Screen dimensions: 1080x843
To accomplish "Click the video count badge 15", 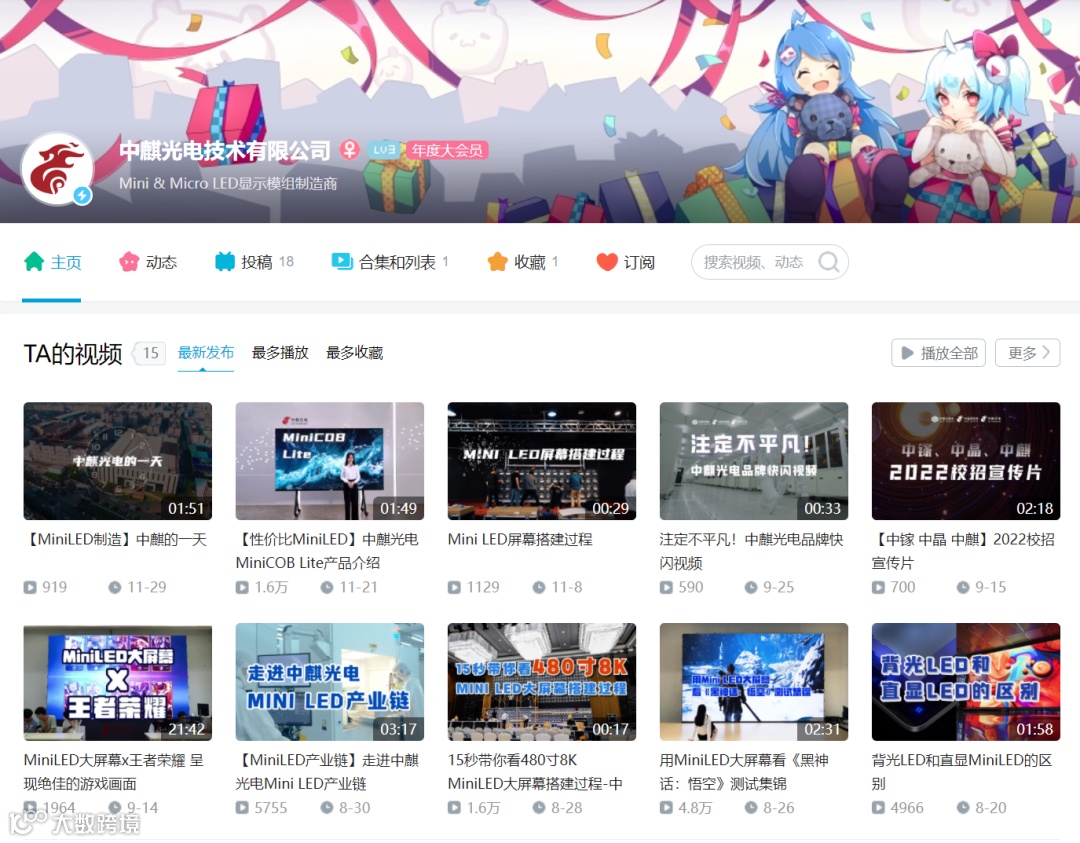I will pyautogui.click(x=150, y=353).
